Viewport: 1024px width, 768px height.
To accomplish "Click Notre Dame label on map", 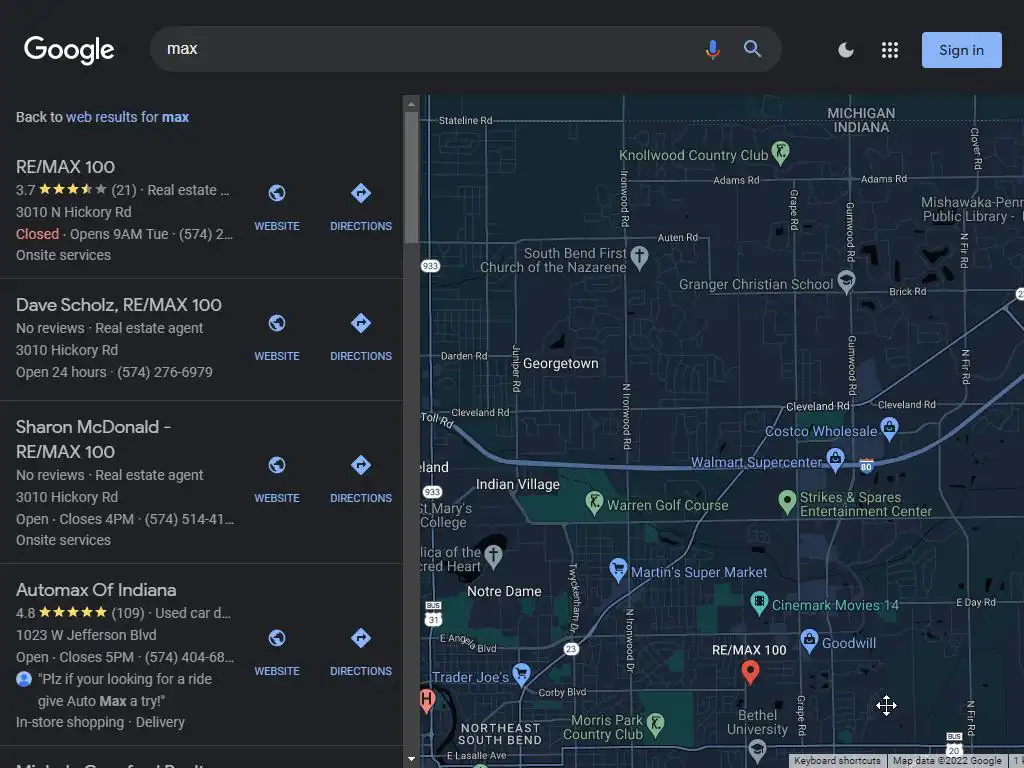I will coord(504,591).
